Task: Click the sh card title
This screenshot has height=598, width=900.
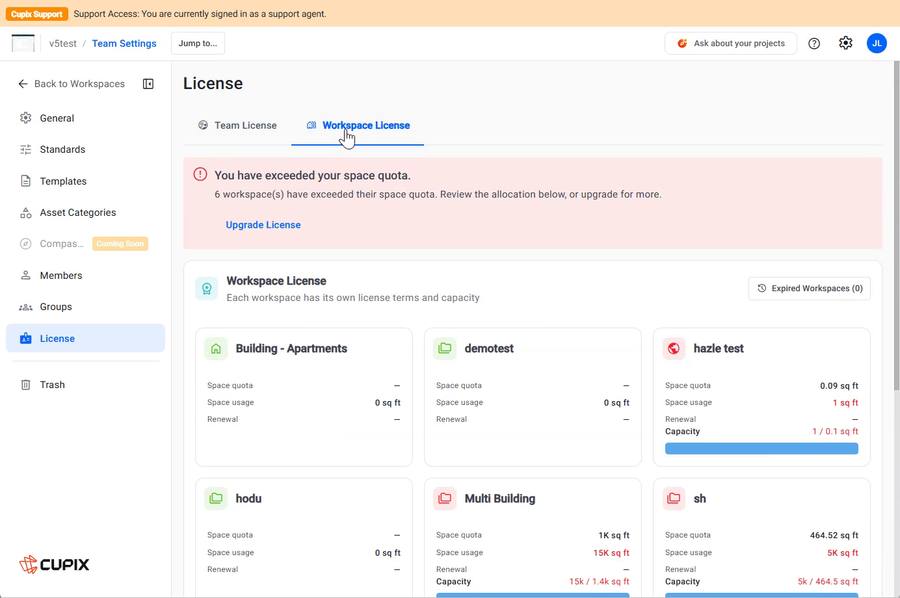Action: [700, 498]
